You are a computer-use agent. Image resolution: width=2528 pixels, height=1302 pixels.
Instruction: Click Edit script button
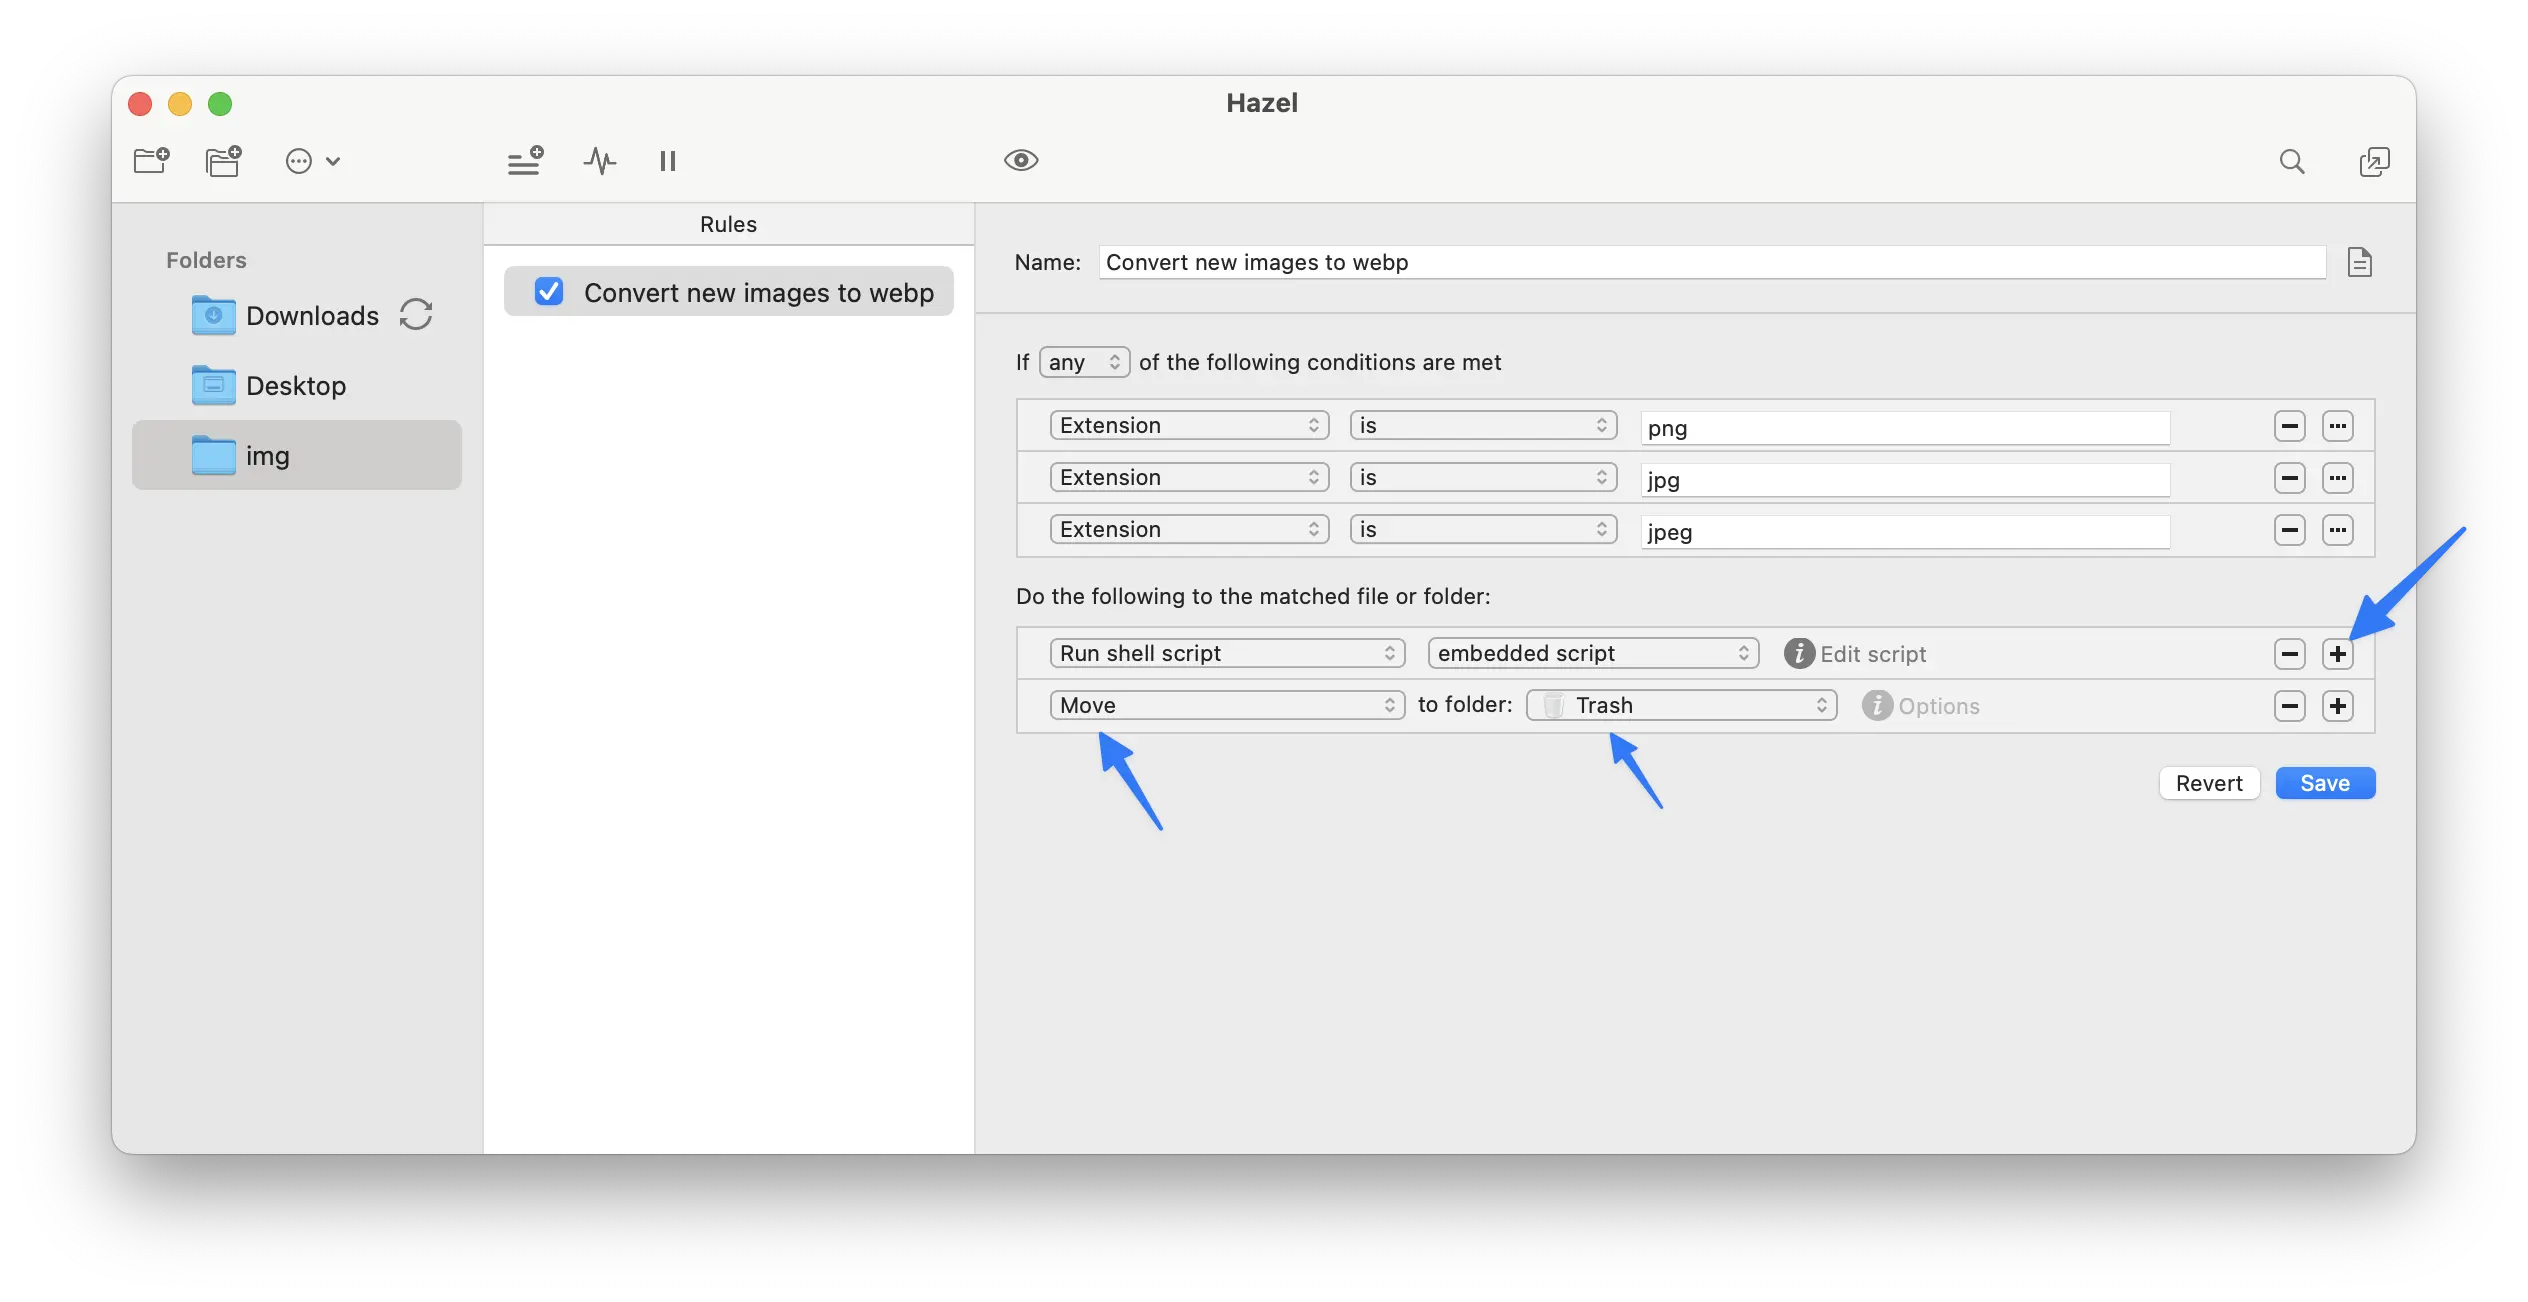[x=1856, y=654]
